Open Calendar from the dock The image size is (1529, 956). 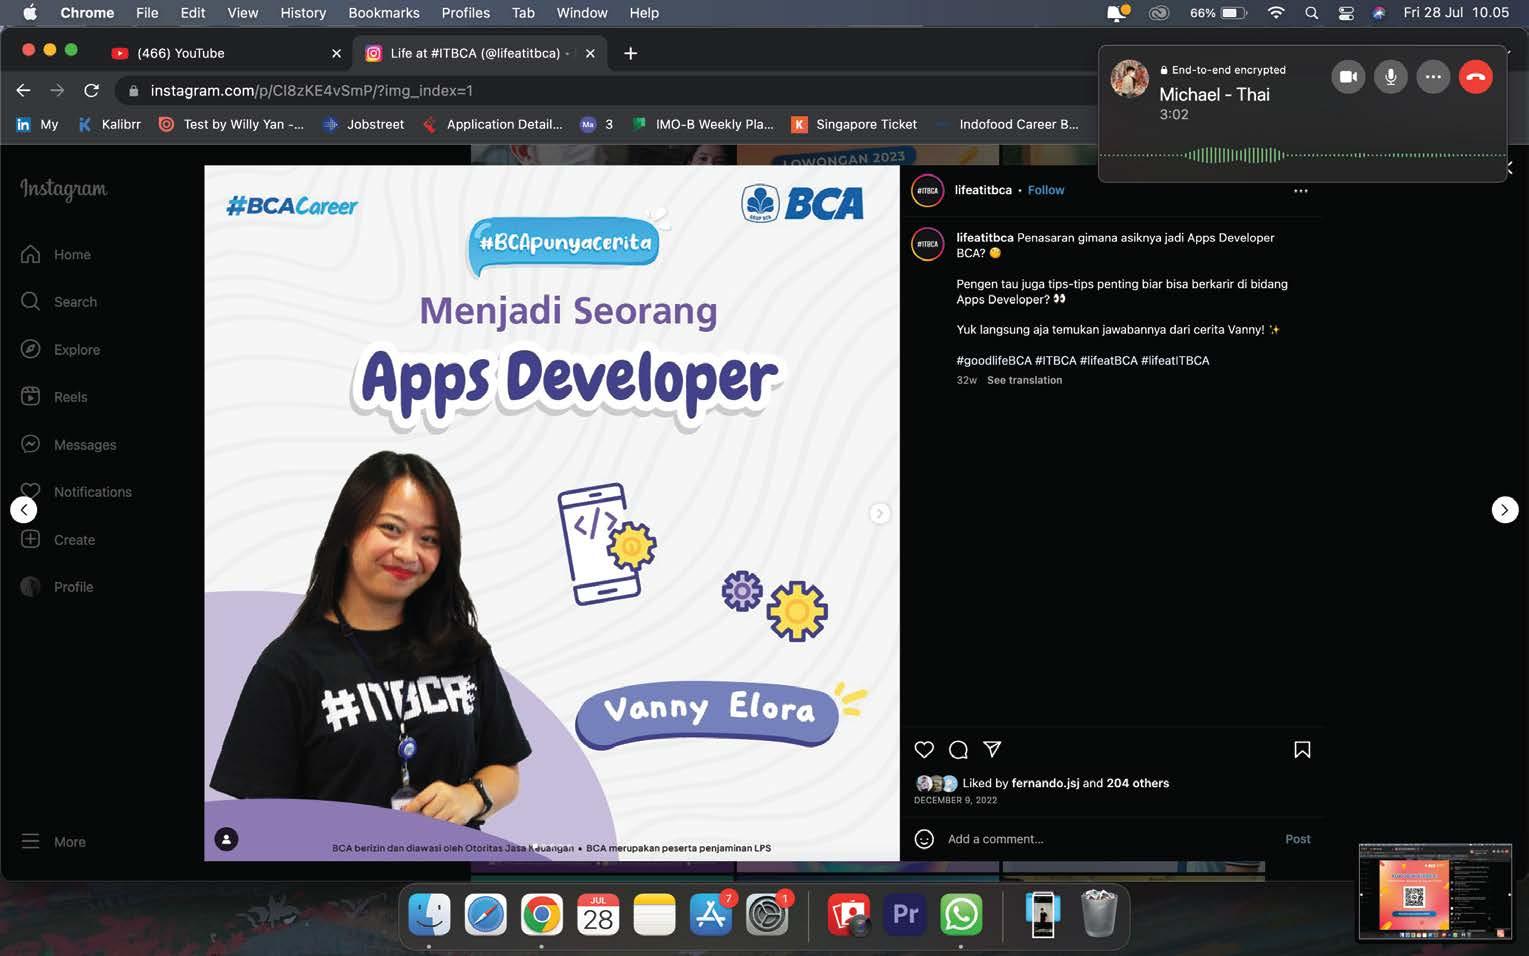(x=598, y=914)
